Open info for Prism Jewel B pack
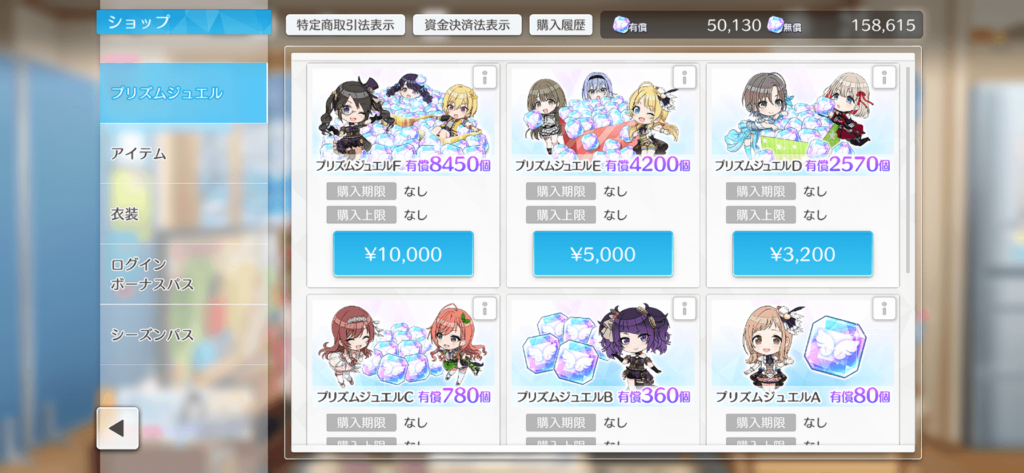This screenshot has width=1024, height=473. tap(684, 308)
